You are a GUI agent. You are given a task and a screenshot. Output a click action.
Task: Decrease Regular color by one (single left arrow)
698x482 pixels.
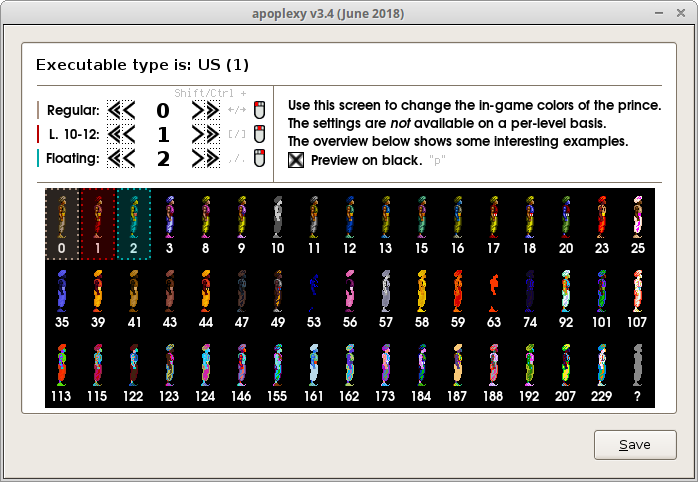click(128, 110)
